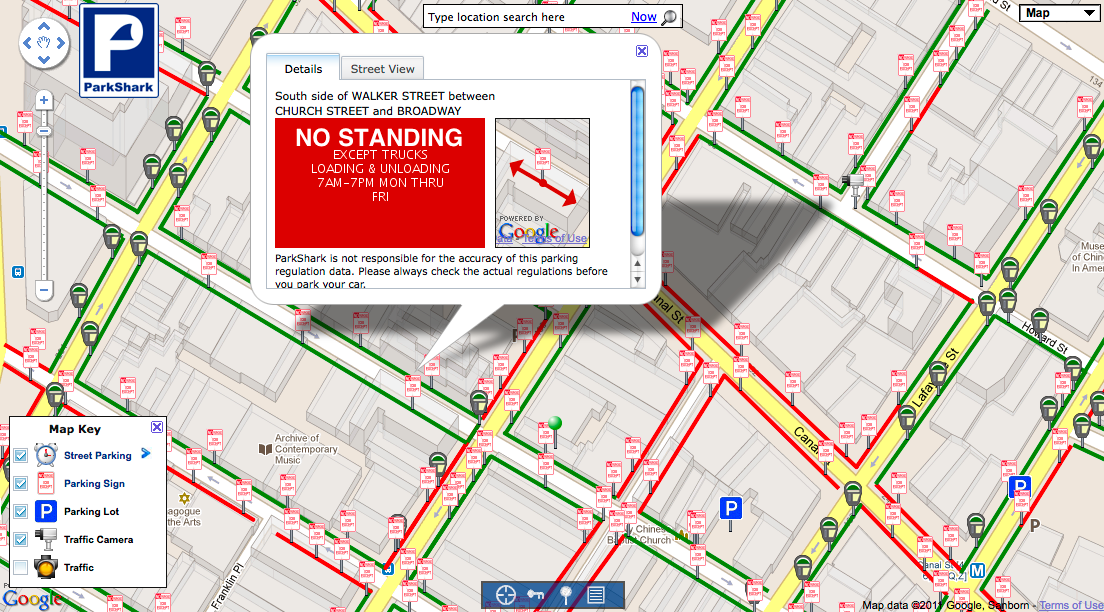Click the key icon in bottom toolbar

[x=536, y=595]
